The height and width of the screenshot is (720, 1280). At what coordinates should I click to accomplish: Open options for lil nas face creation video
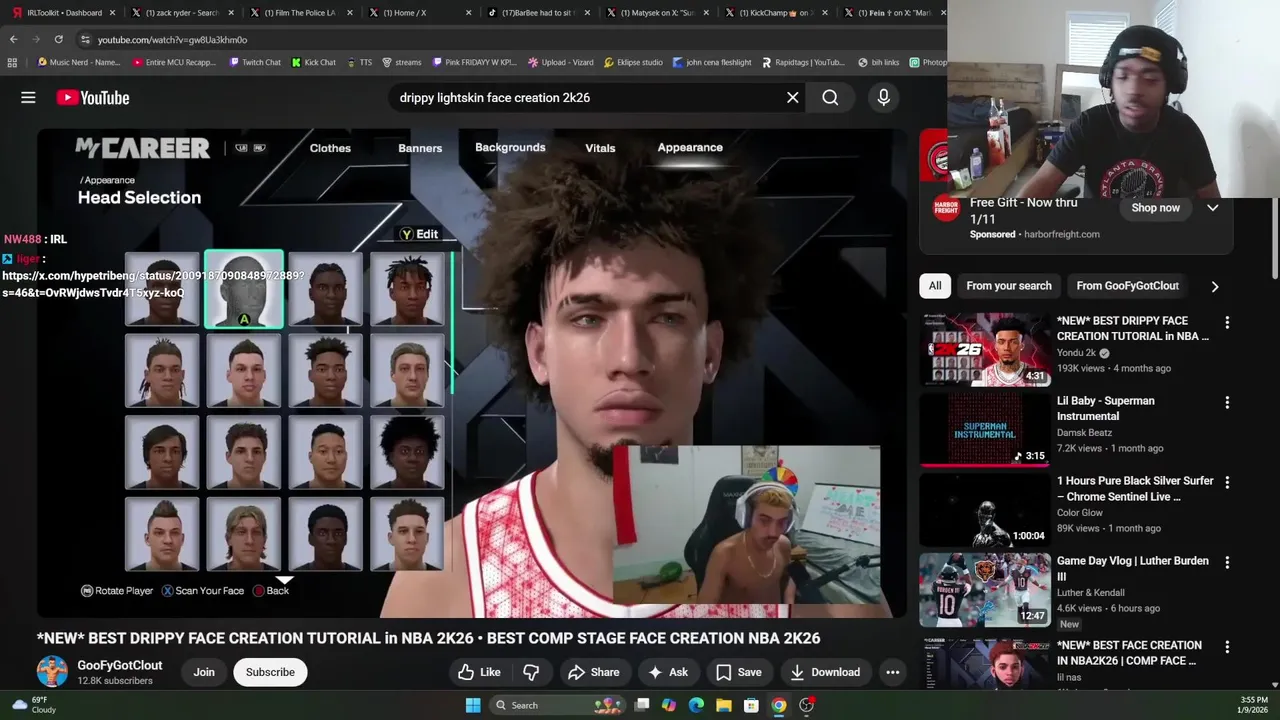pos(1227,646)
